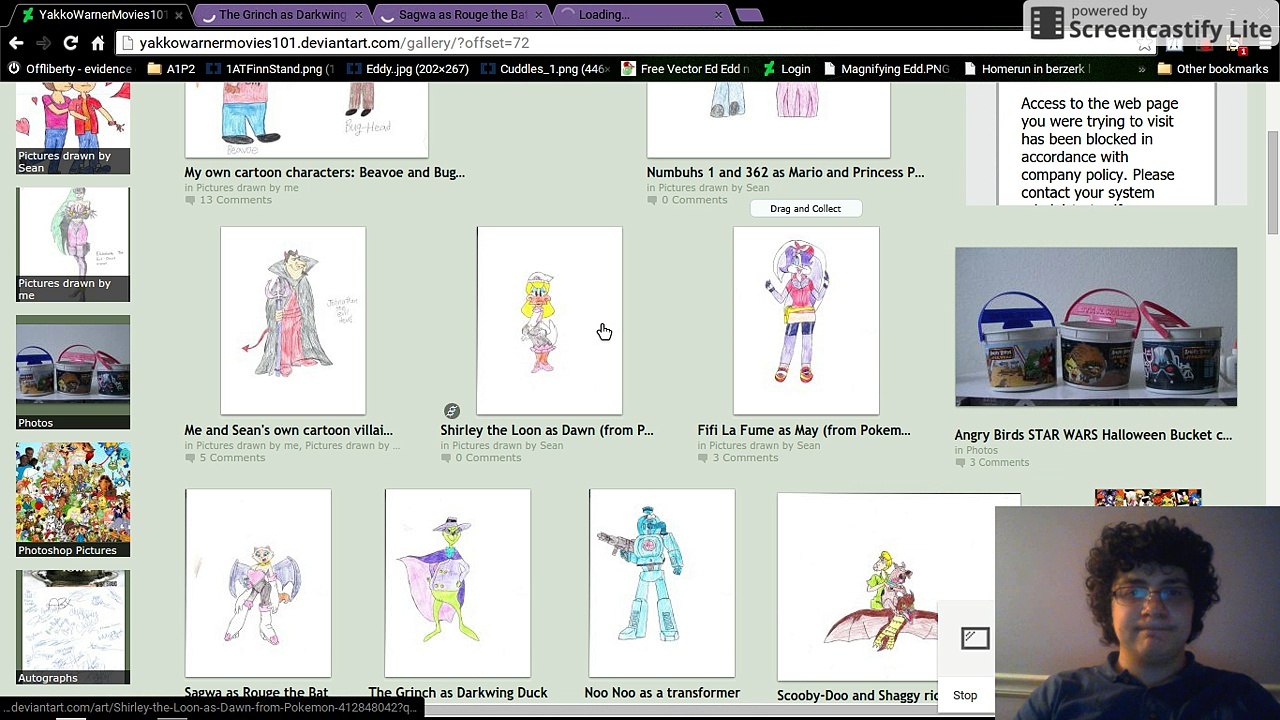Image resolution: width=1280 pixels, height=720 pixels.
Task: View 3 Comments on Angry Birds bucket photo
Action: [998, 463]
